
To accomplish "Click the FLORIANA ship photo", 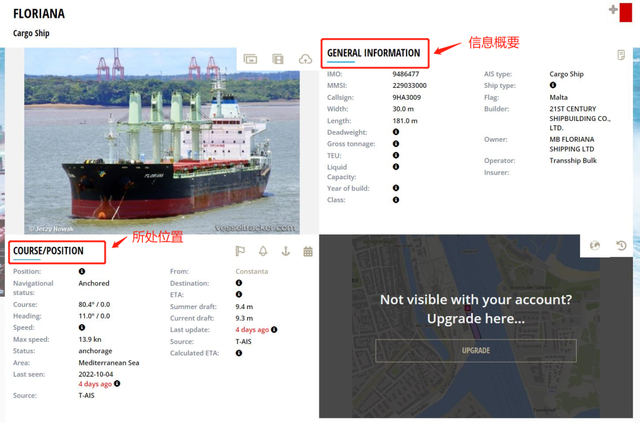I will pyautogui.click(x=162, y=141).
